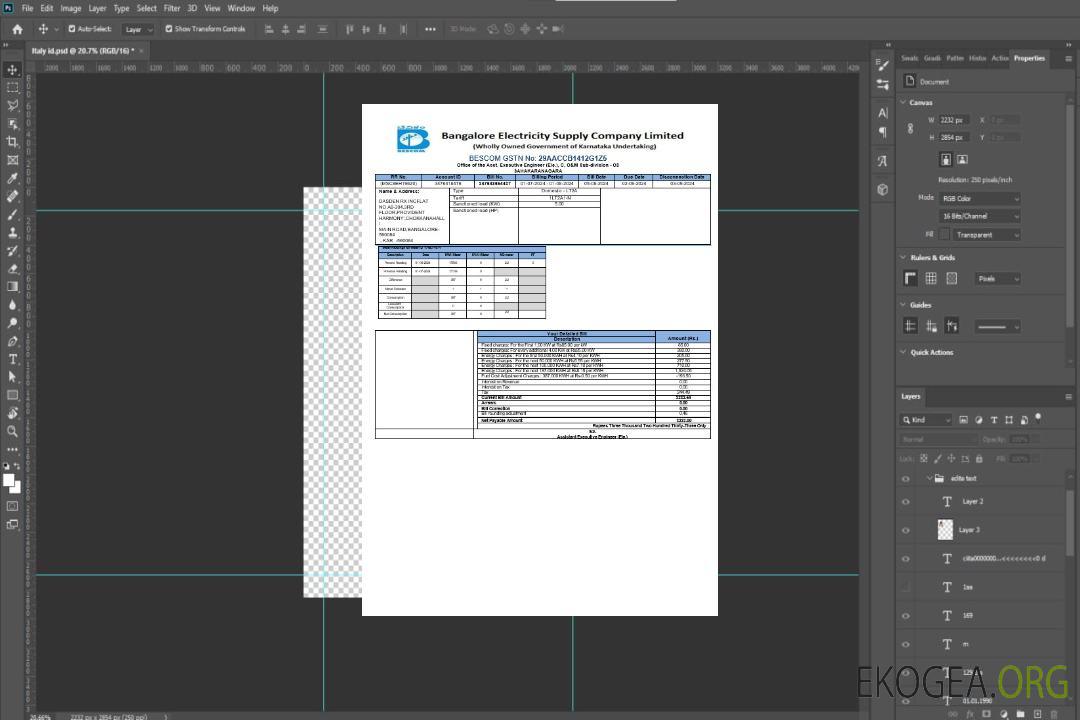Select the Eraser tool
The height and width of the screenshot is (720, 1080).
[12, 269]
